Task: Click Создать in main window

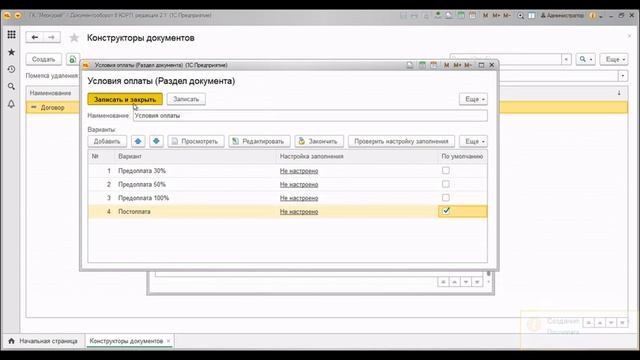Action: point(44,60)
